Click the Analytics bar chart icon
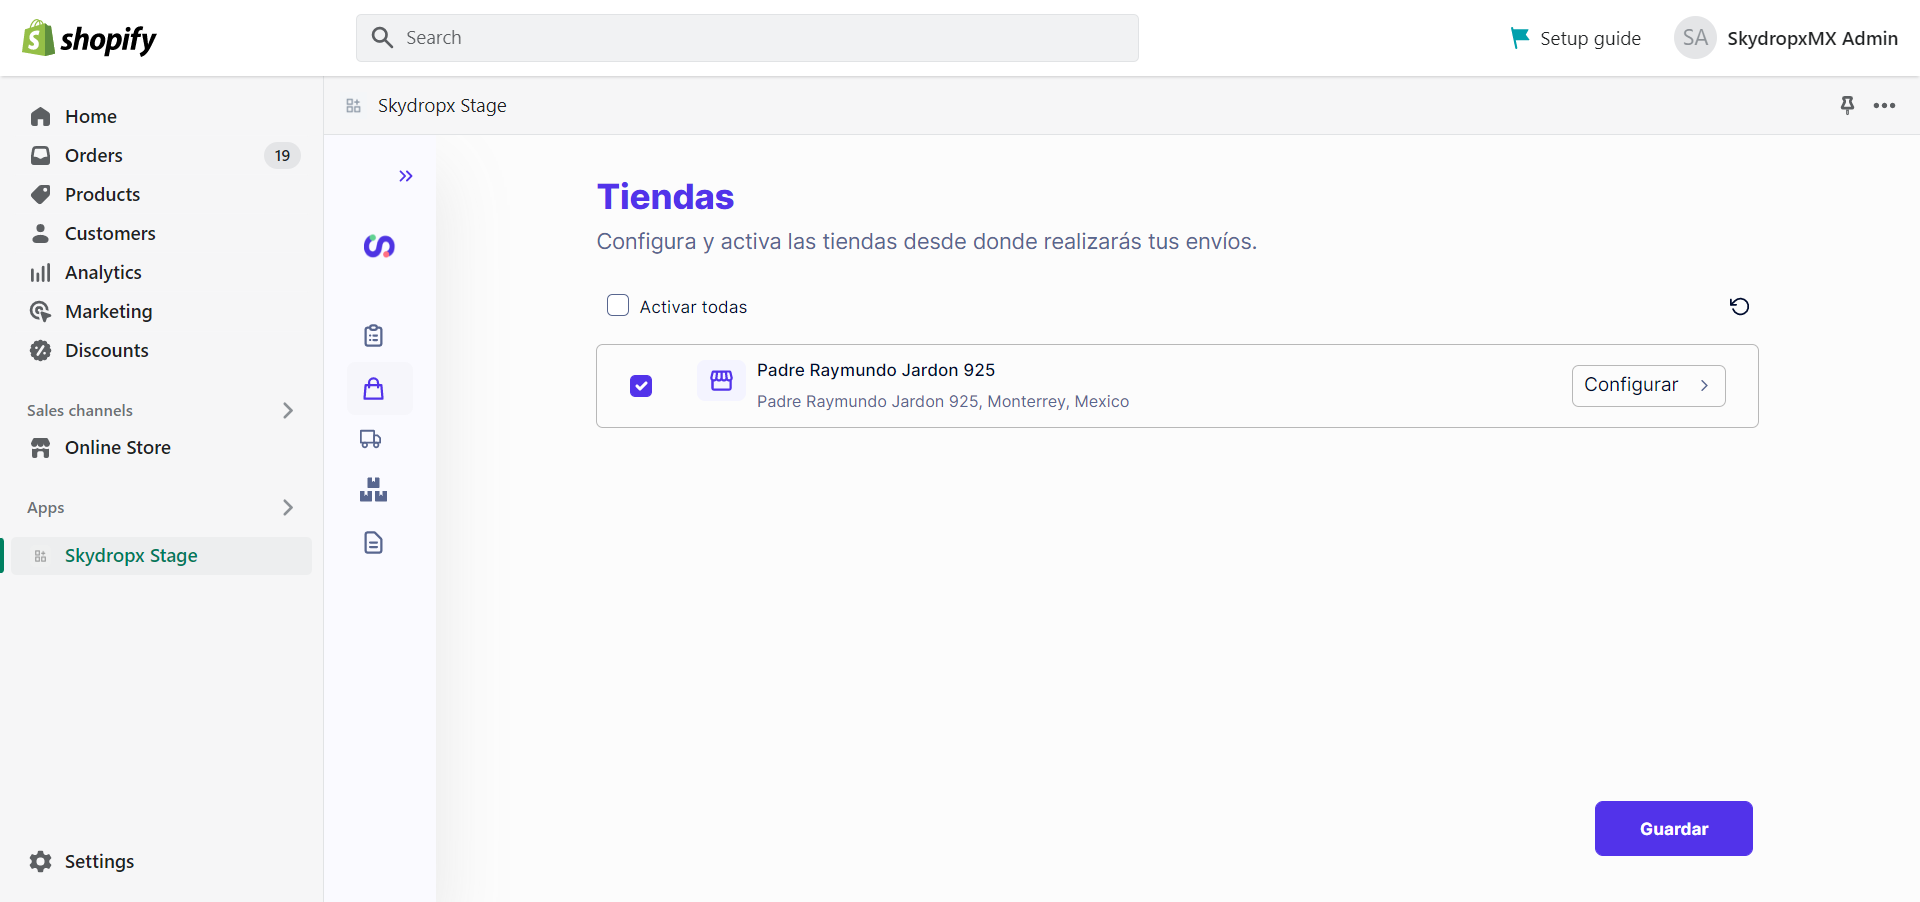 point(40,273)
